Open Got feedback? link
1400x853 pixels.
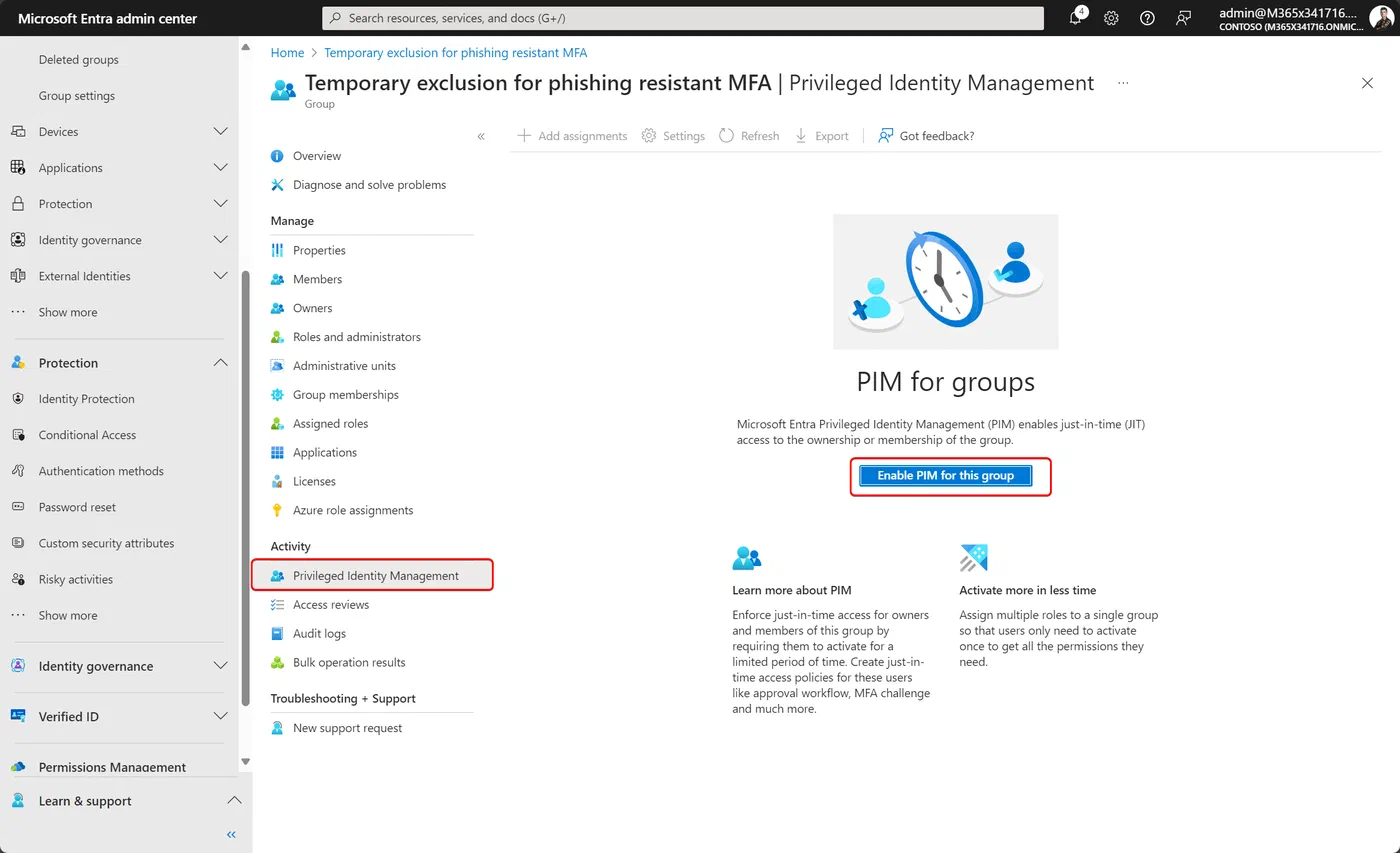pos(926,136)
